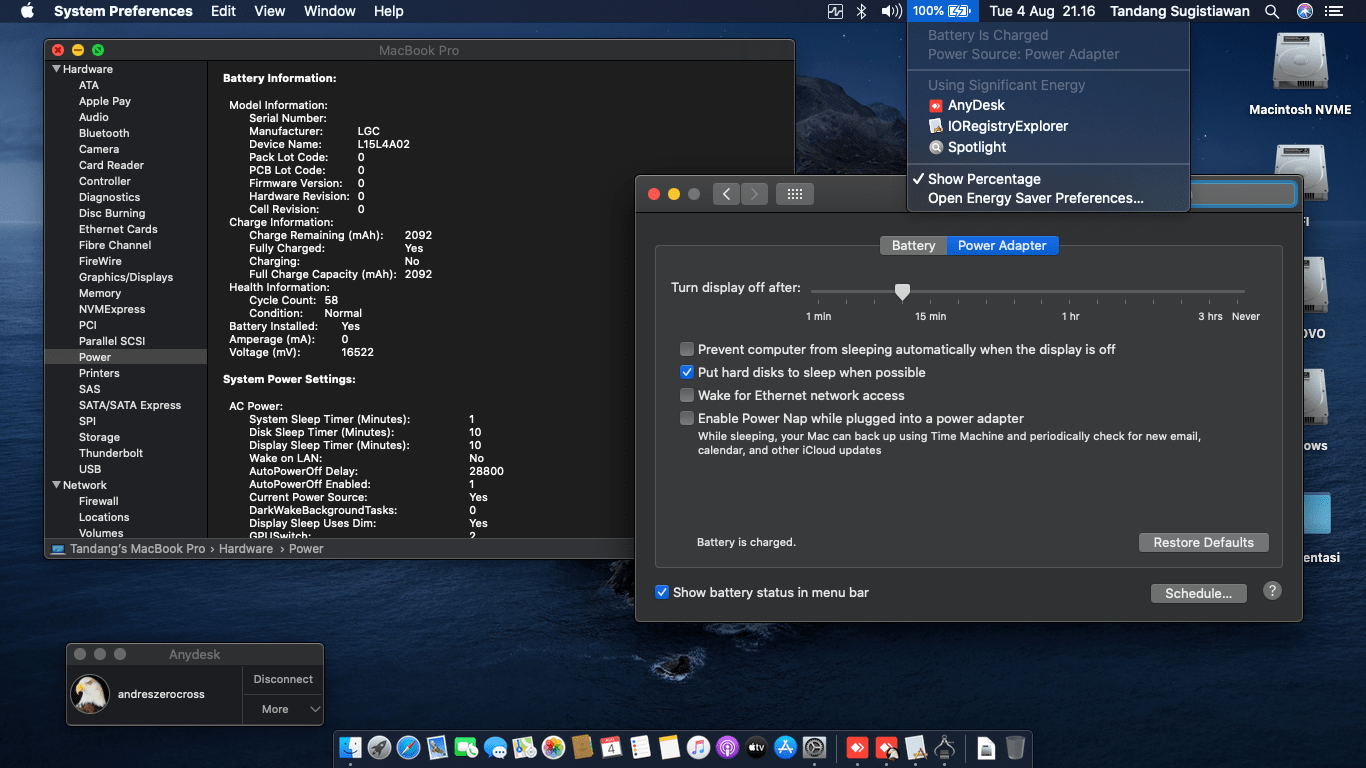Launch Music from the Dock

[x=698, y=747]
